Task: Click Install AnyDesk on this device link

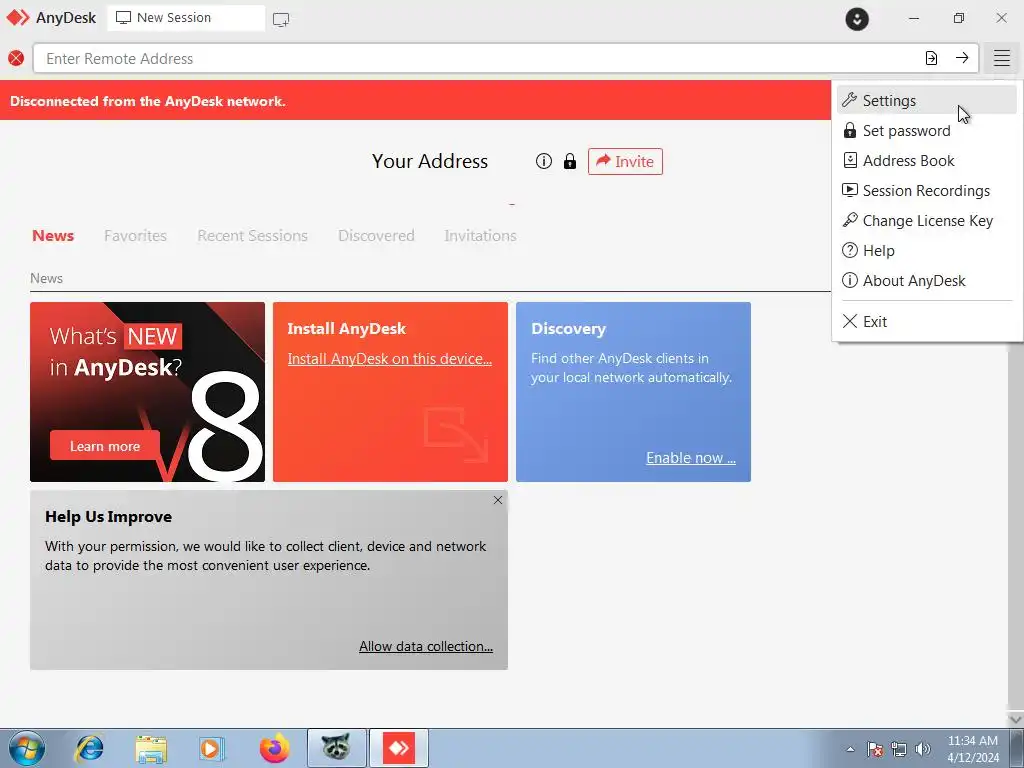Action: click(389, 359)
